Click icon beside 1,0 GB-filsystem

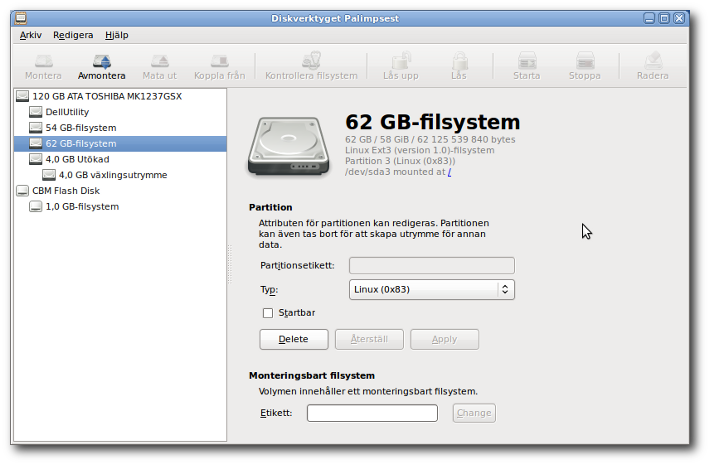pos(35,206)
